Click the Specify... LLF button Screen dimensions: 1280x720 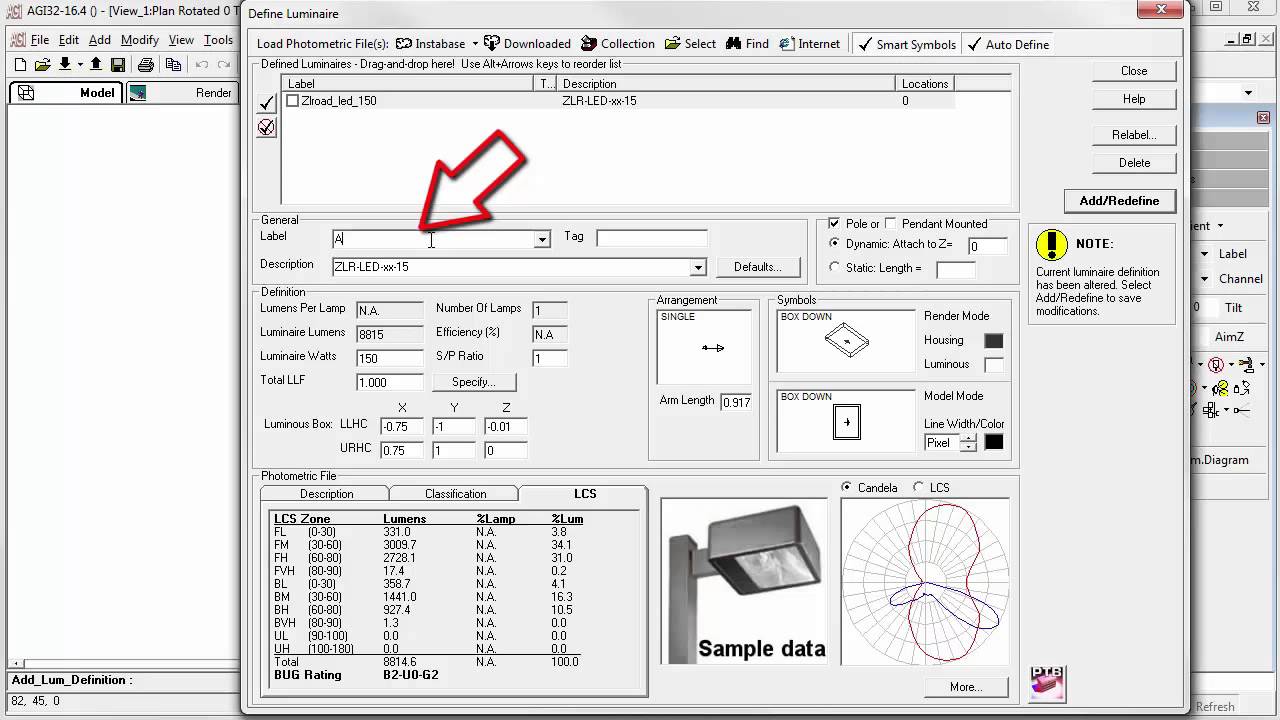[x=474, y=382]
